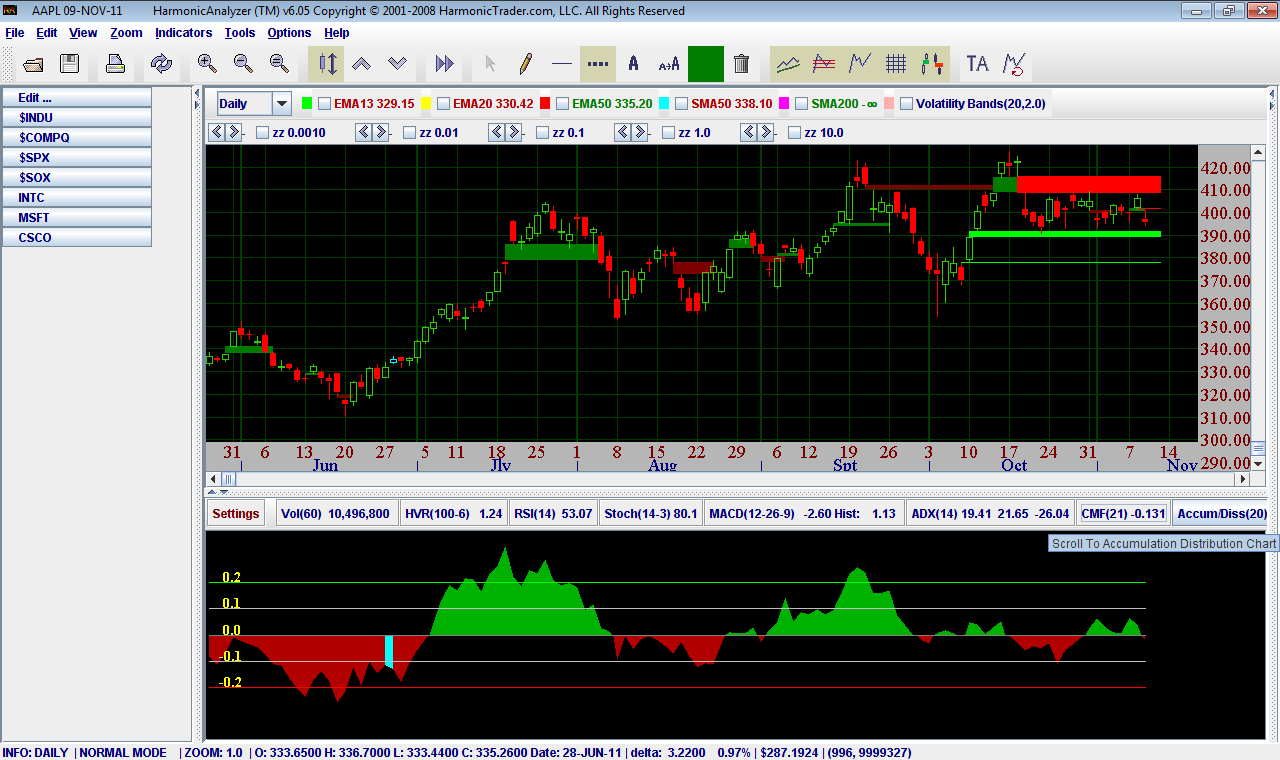Viewport: 1280px width, 760px height.
Task: Click the refresh arrows icon
Action: [161, 64]
